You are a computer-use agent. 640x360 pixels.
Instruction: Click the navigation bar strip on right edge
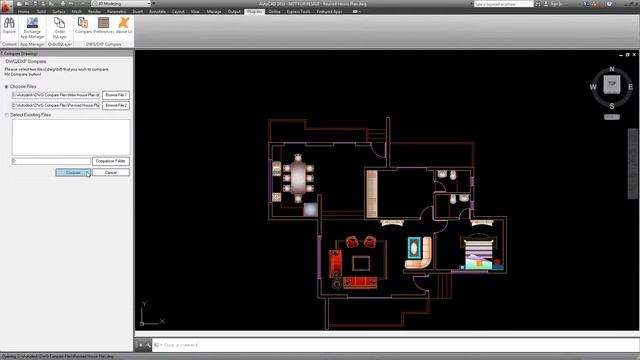pyautogui.click(x=632, y=164)
